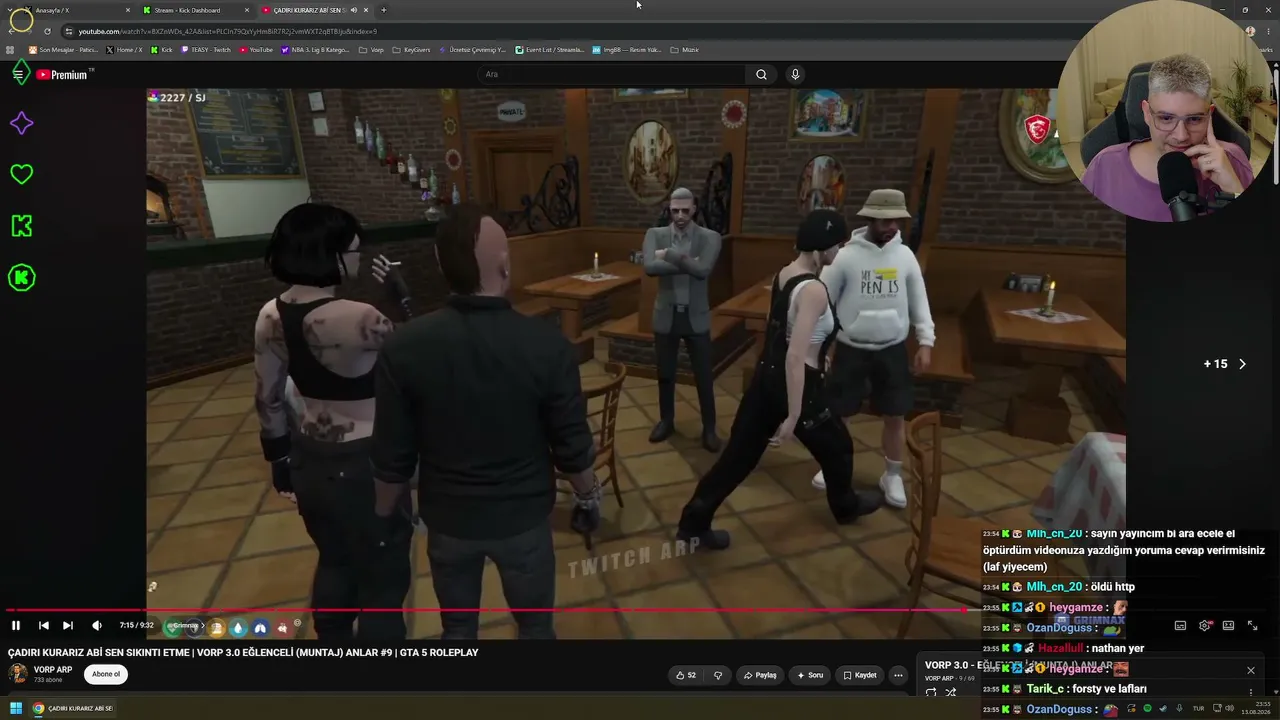Close the VORP 3.0 playlist panel
The width and height of the screenshot is (1280, 720).
pyautogui.click(x=1250, y=670)
